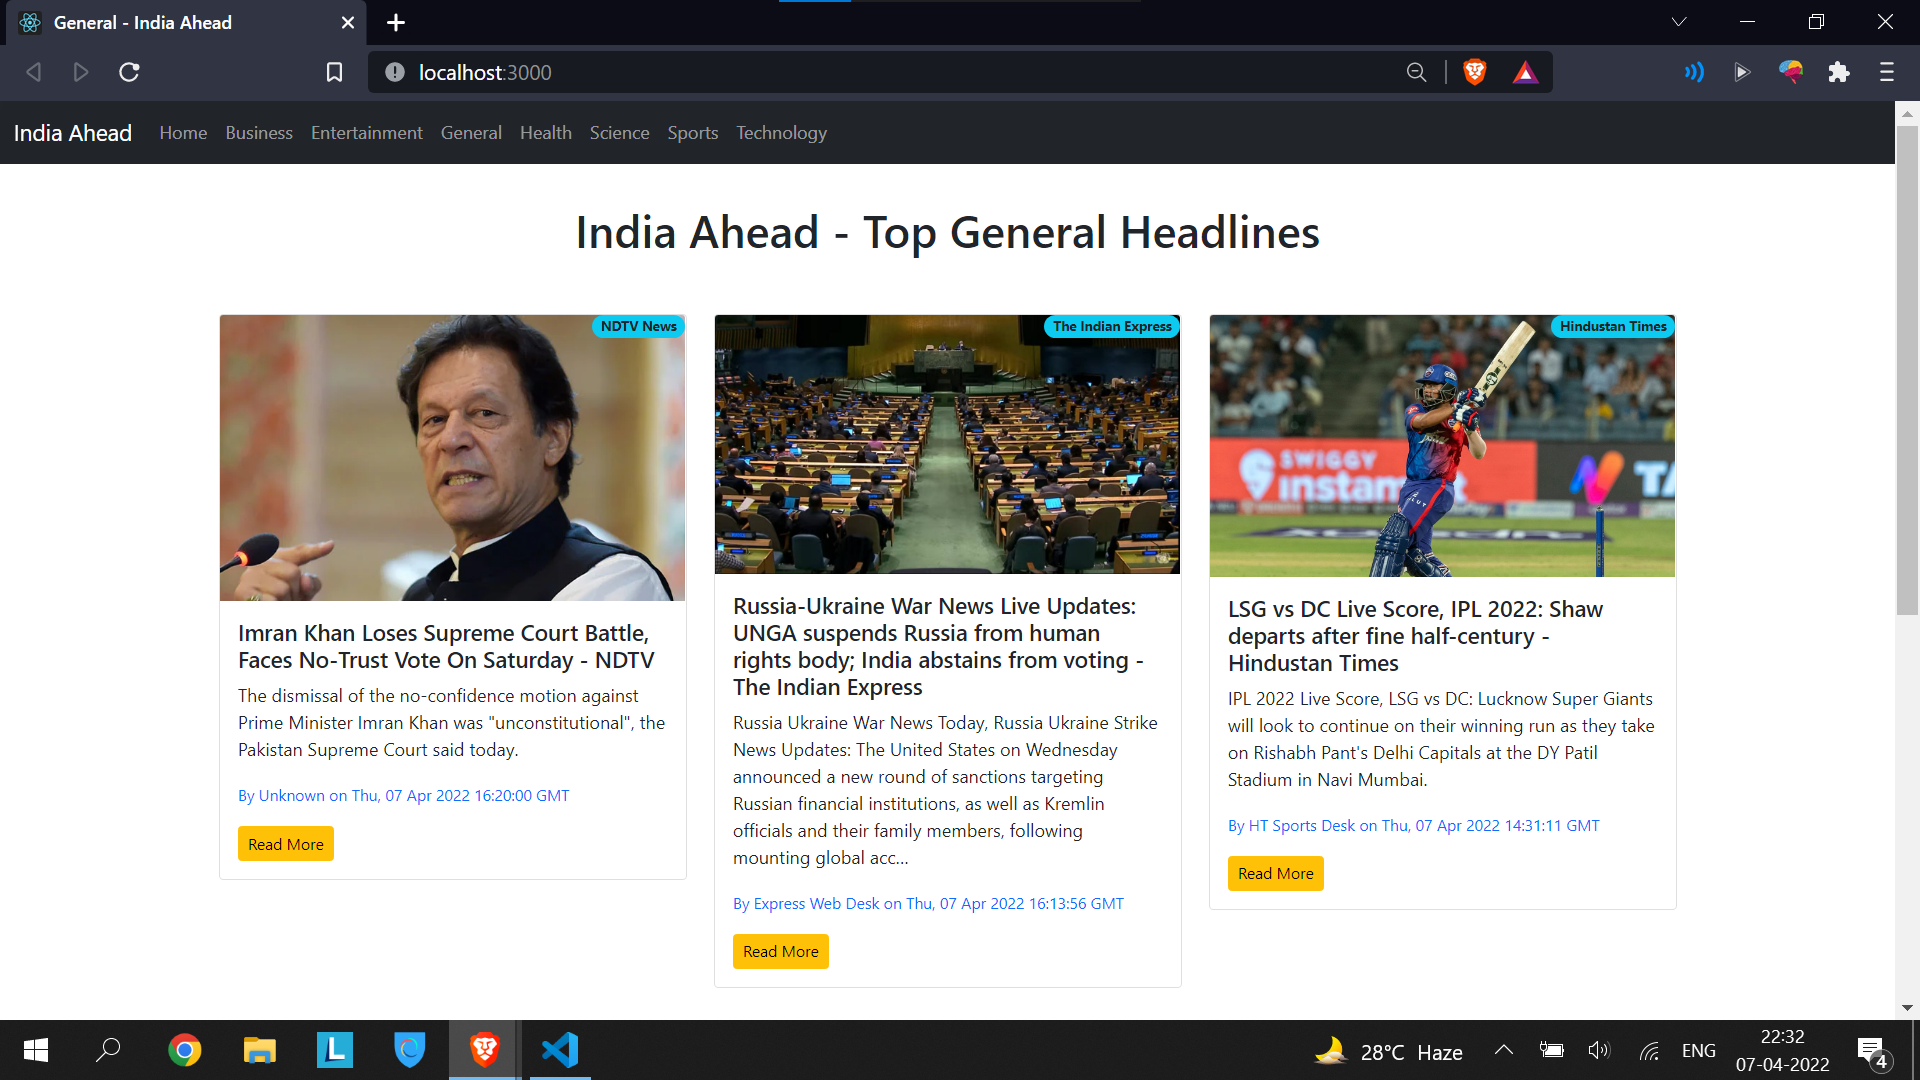Open the Hindustan Times LSG vs DC article link
This screenshot has width=1920, height=1080.
1415,635
